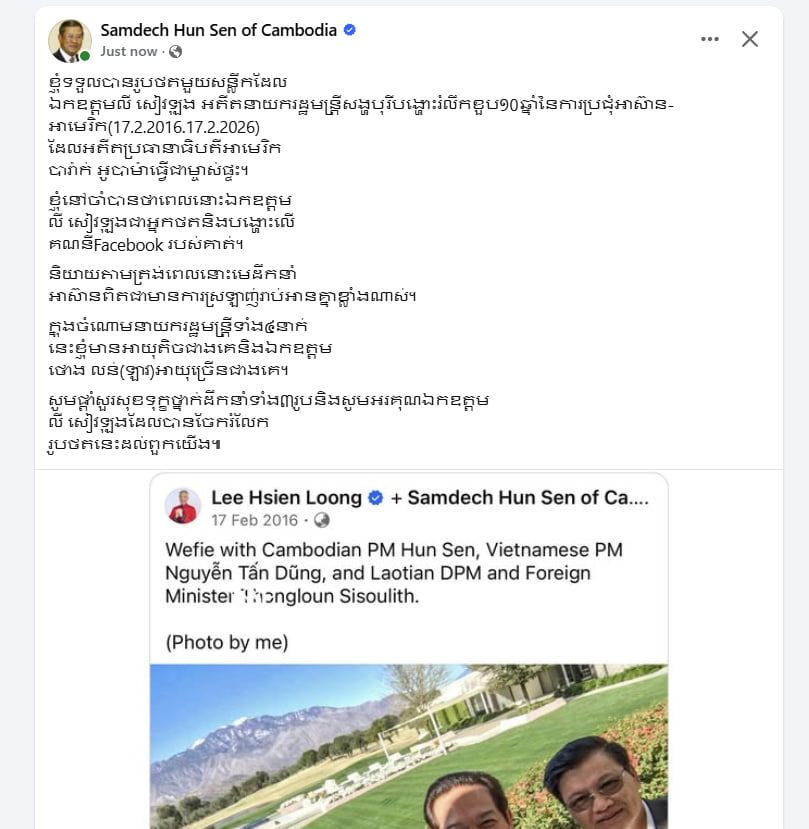Click Lee Hsien Loong's profile avatar

click(x=182, y=506)
